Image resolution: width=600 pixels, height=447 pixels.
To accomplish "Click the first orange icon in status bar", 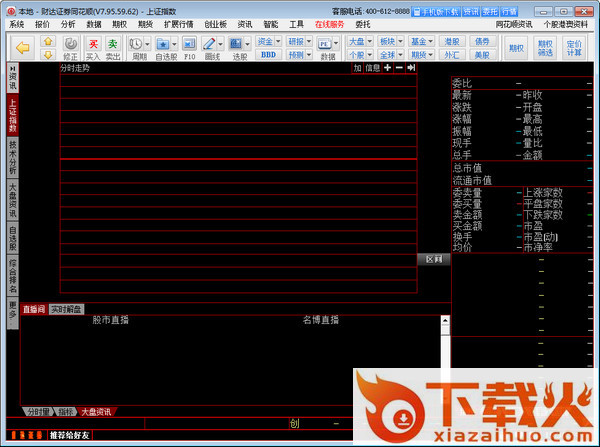I will tap(13, 435).
